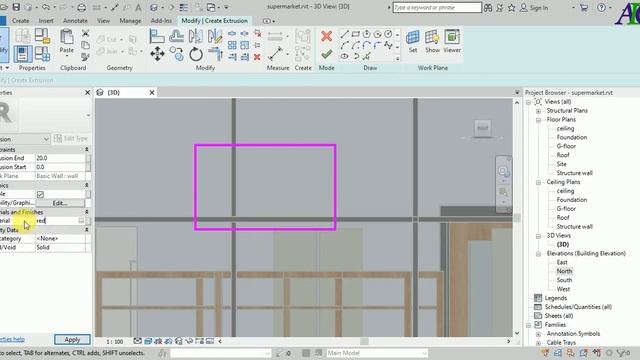Open the Annotate ribbon tab
640x360 pixels.
(75, 20)
